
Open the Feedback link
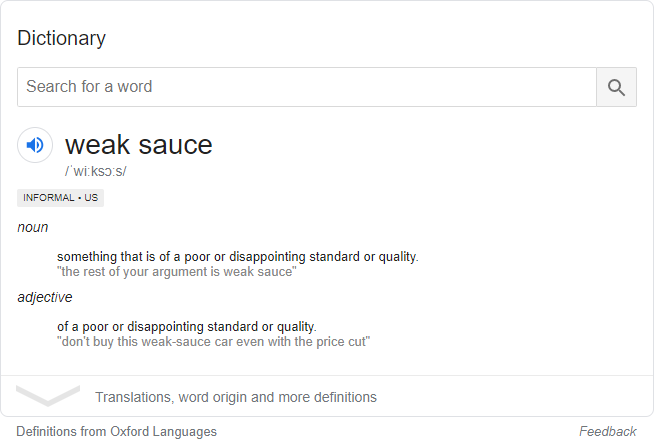[607, 431]
